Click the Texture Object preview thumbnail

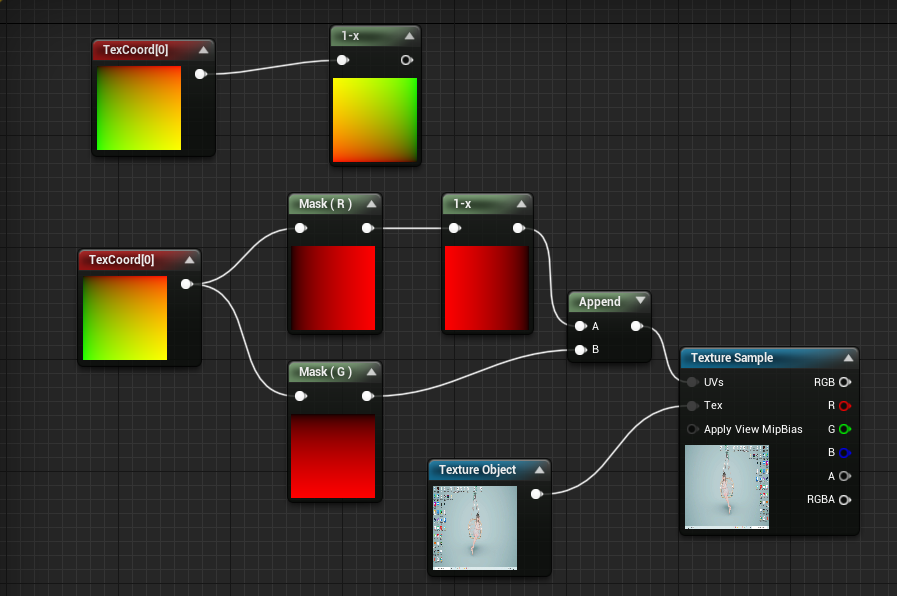click(x=475, y=530)
